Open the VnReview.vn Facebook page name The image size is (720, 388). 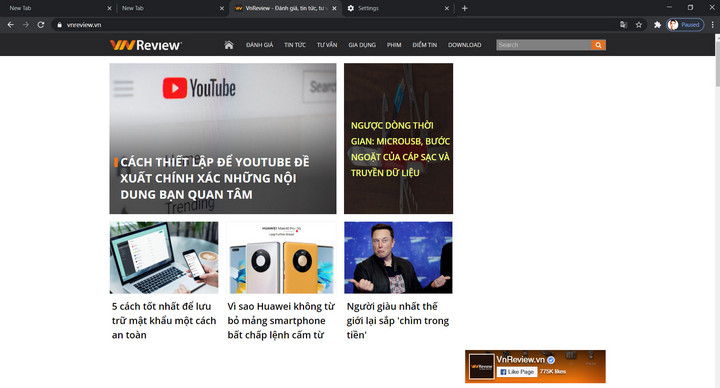click(521, 360)
